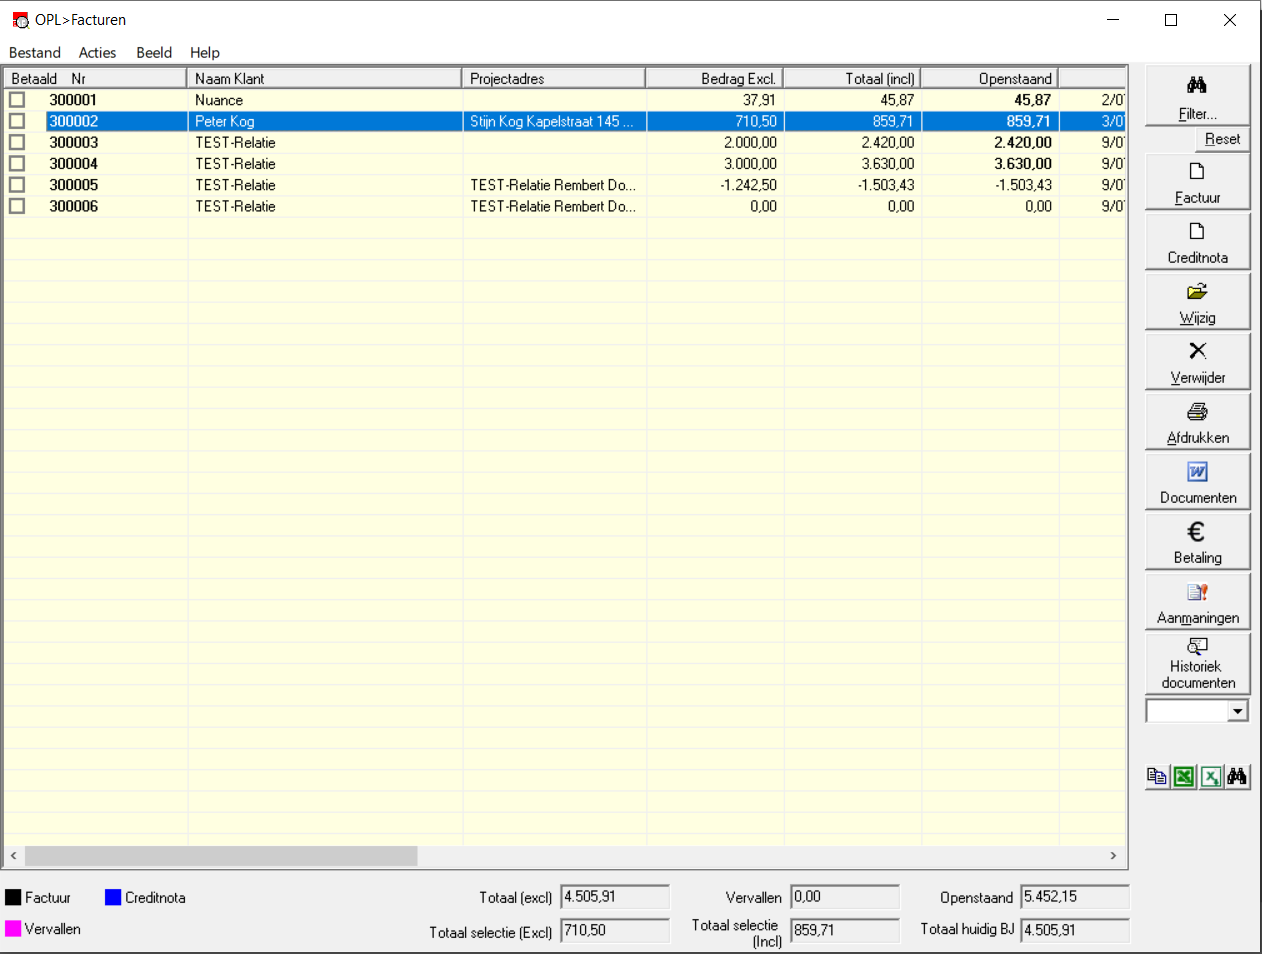Screen dimensions: 1262x954
Task: Click the Nr column header
Action: click(78, 78)
